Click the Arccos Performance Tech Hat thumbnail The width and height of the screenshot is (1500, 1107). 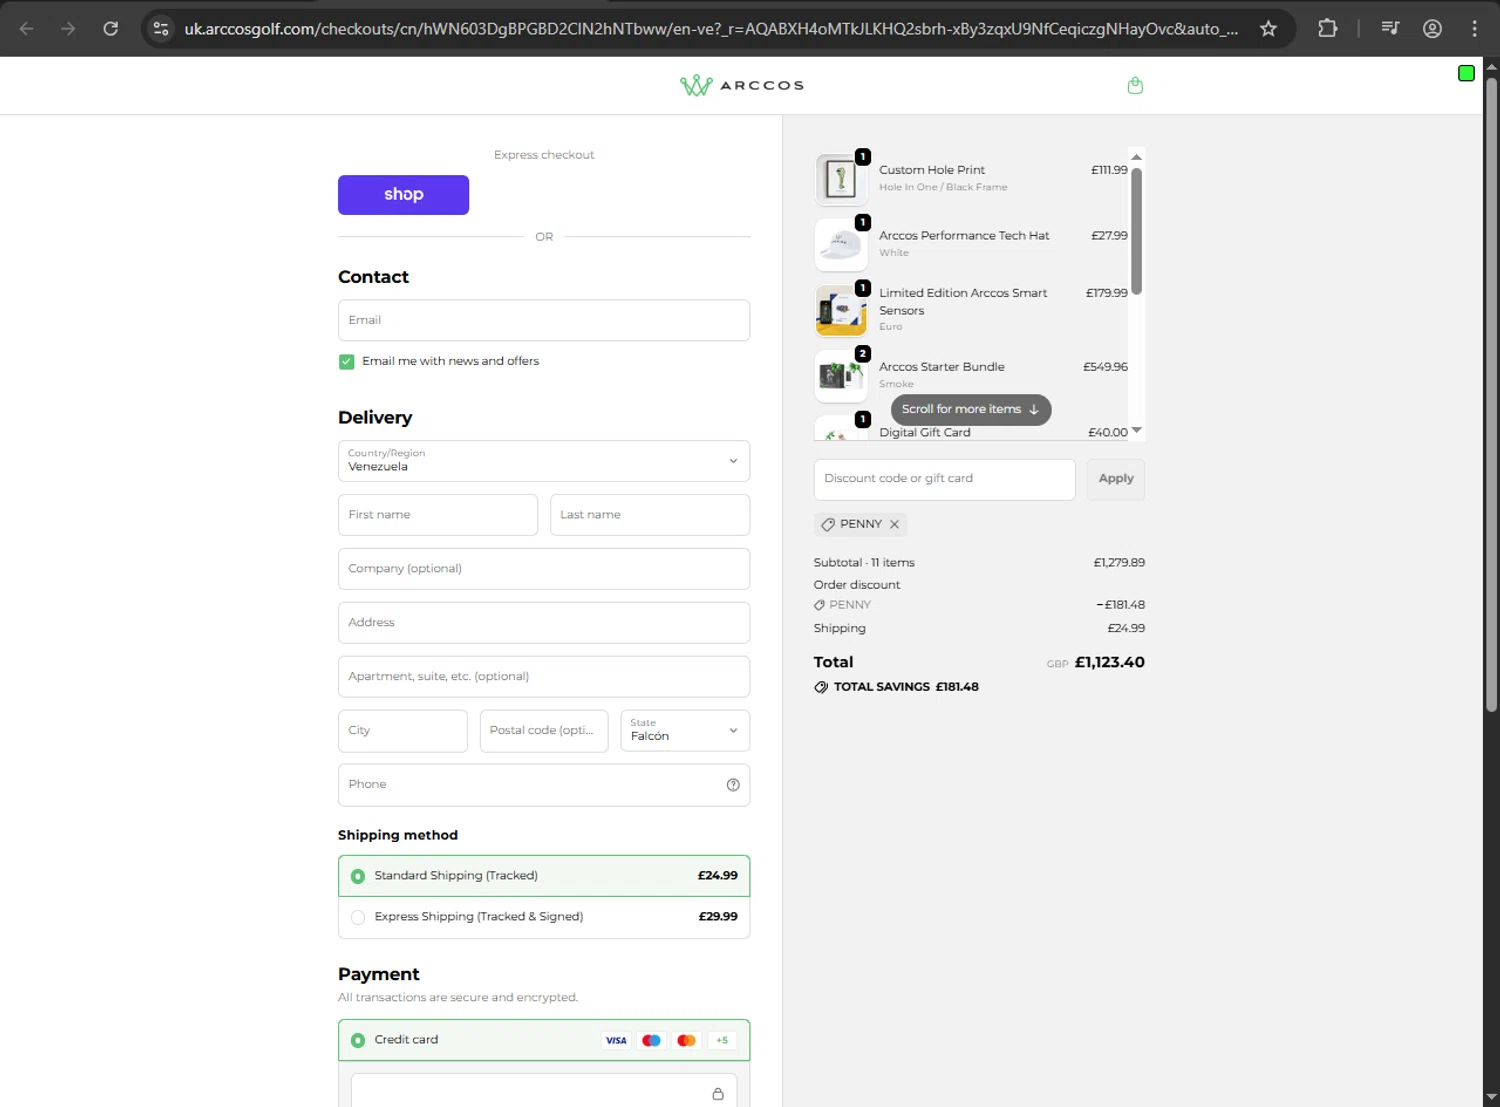click(841, 245)
